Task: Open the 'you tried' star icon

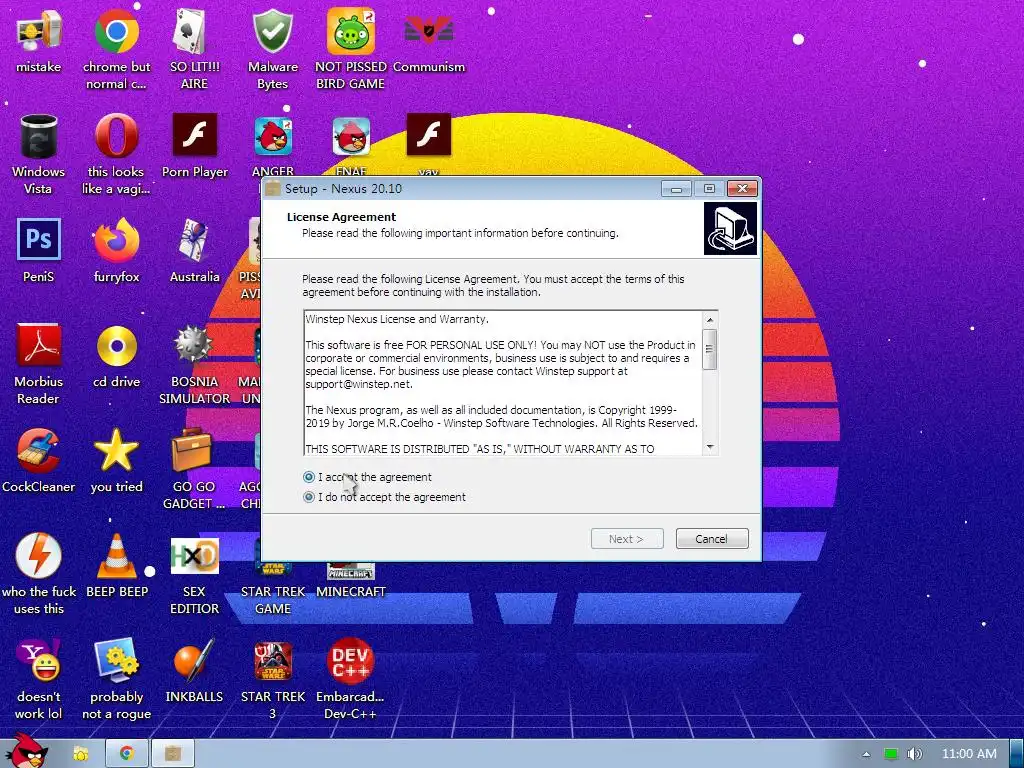Action: tap(116, 460)
